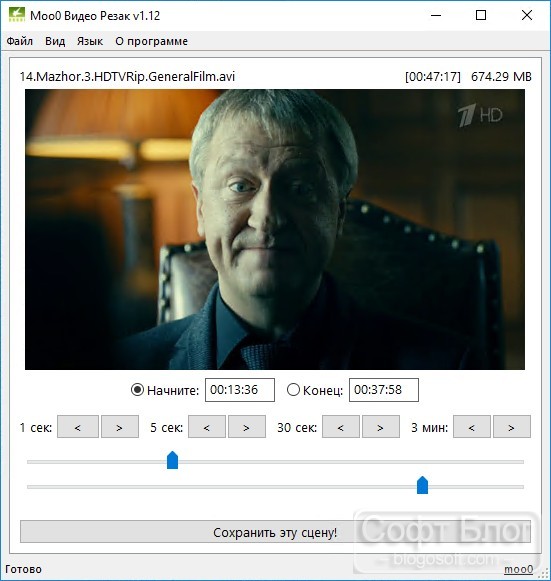Step back 30 seconds with < button
The width and height of the screenshot is (551, 581).
click(x=341, y=427)
